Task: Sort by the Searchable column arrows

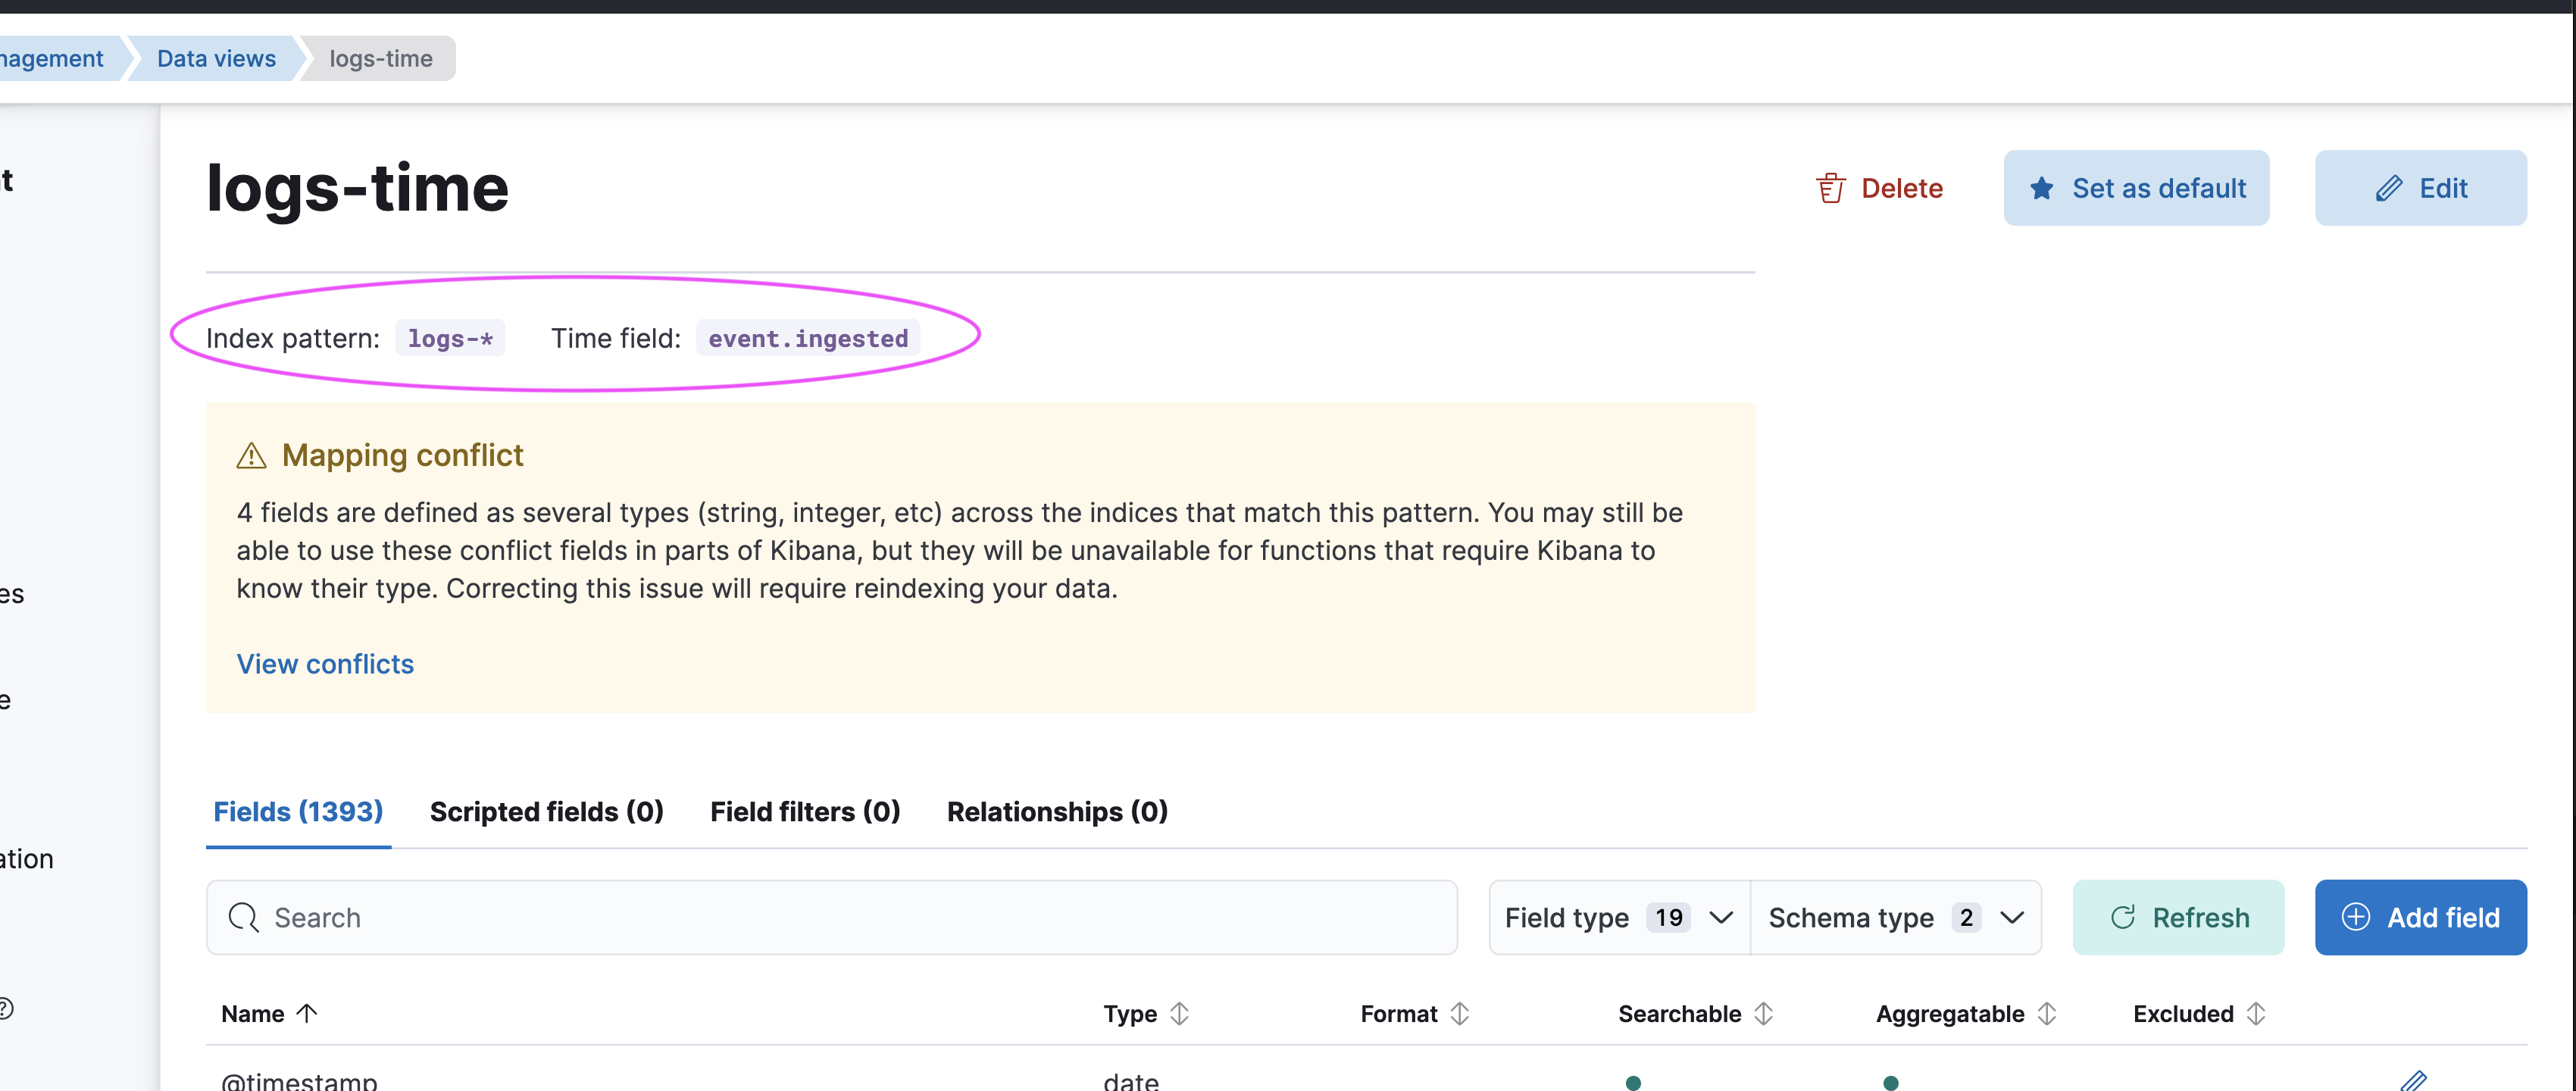Action: tap(1763, 1014)
